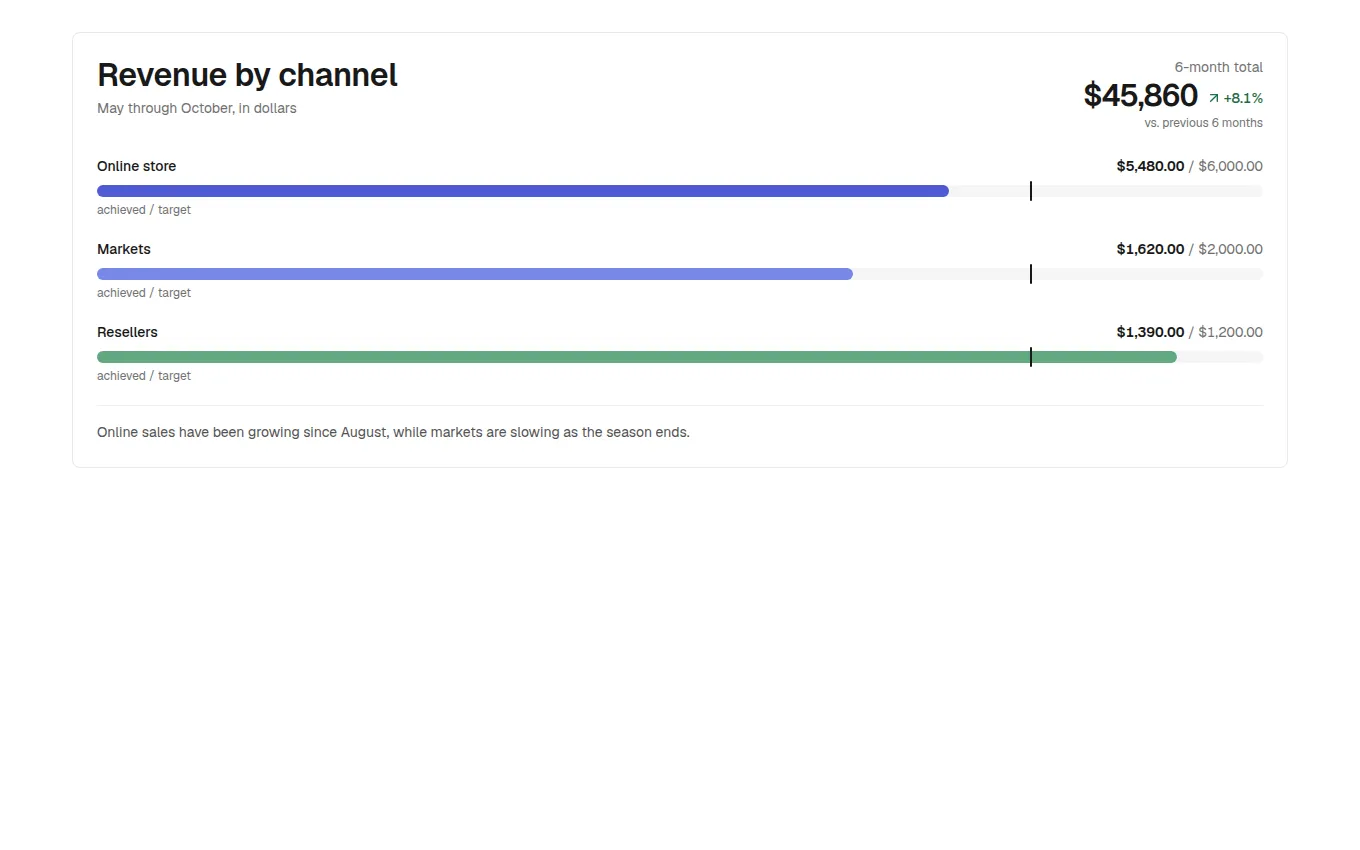1360x850 pixels.
Task: Click the "Markets" channel label
Action: tap(124, 249)
